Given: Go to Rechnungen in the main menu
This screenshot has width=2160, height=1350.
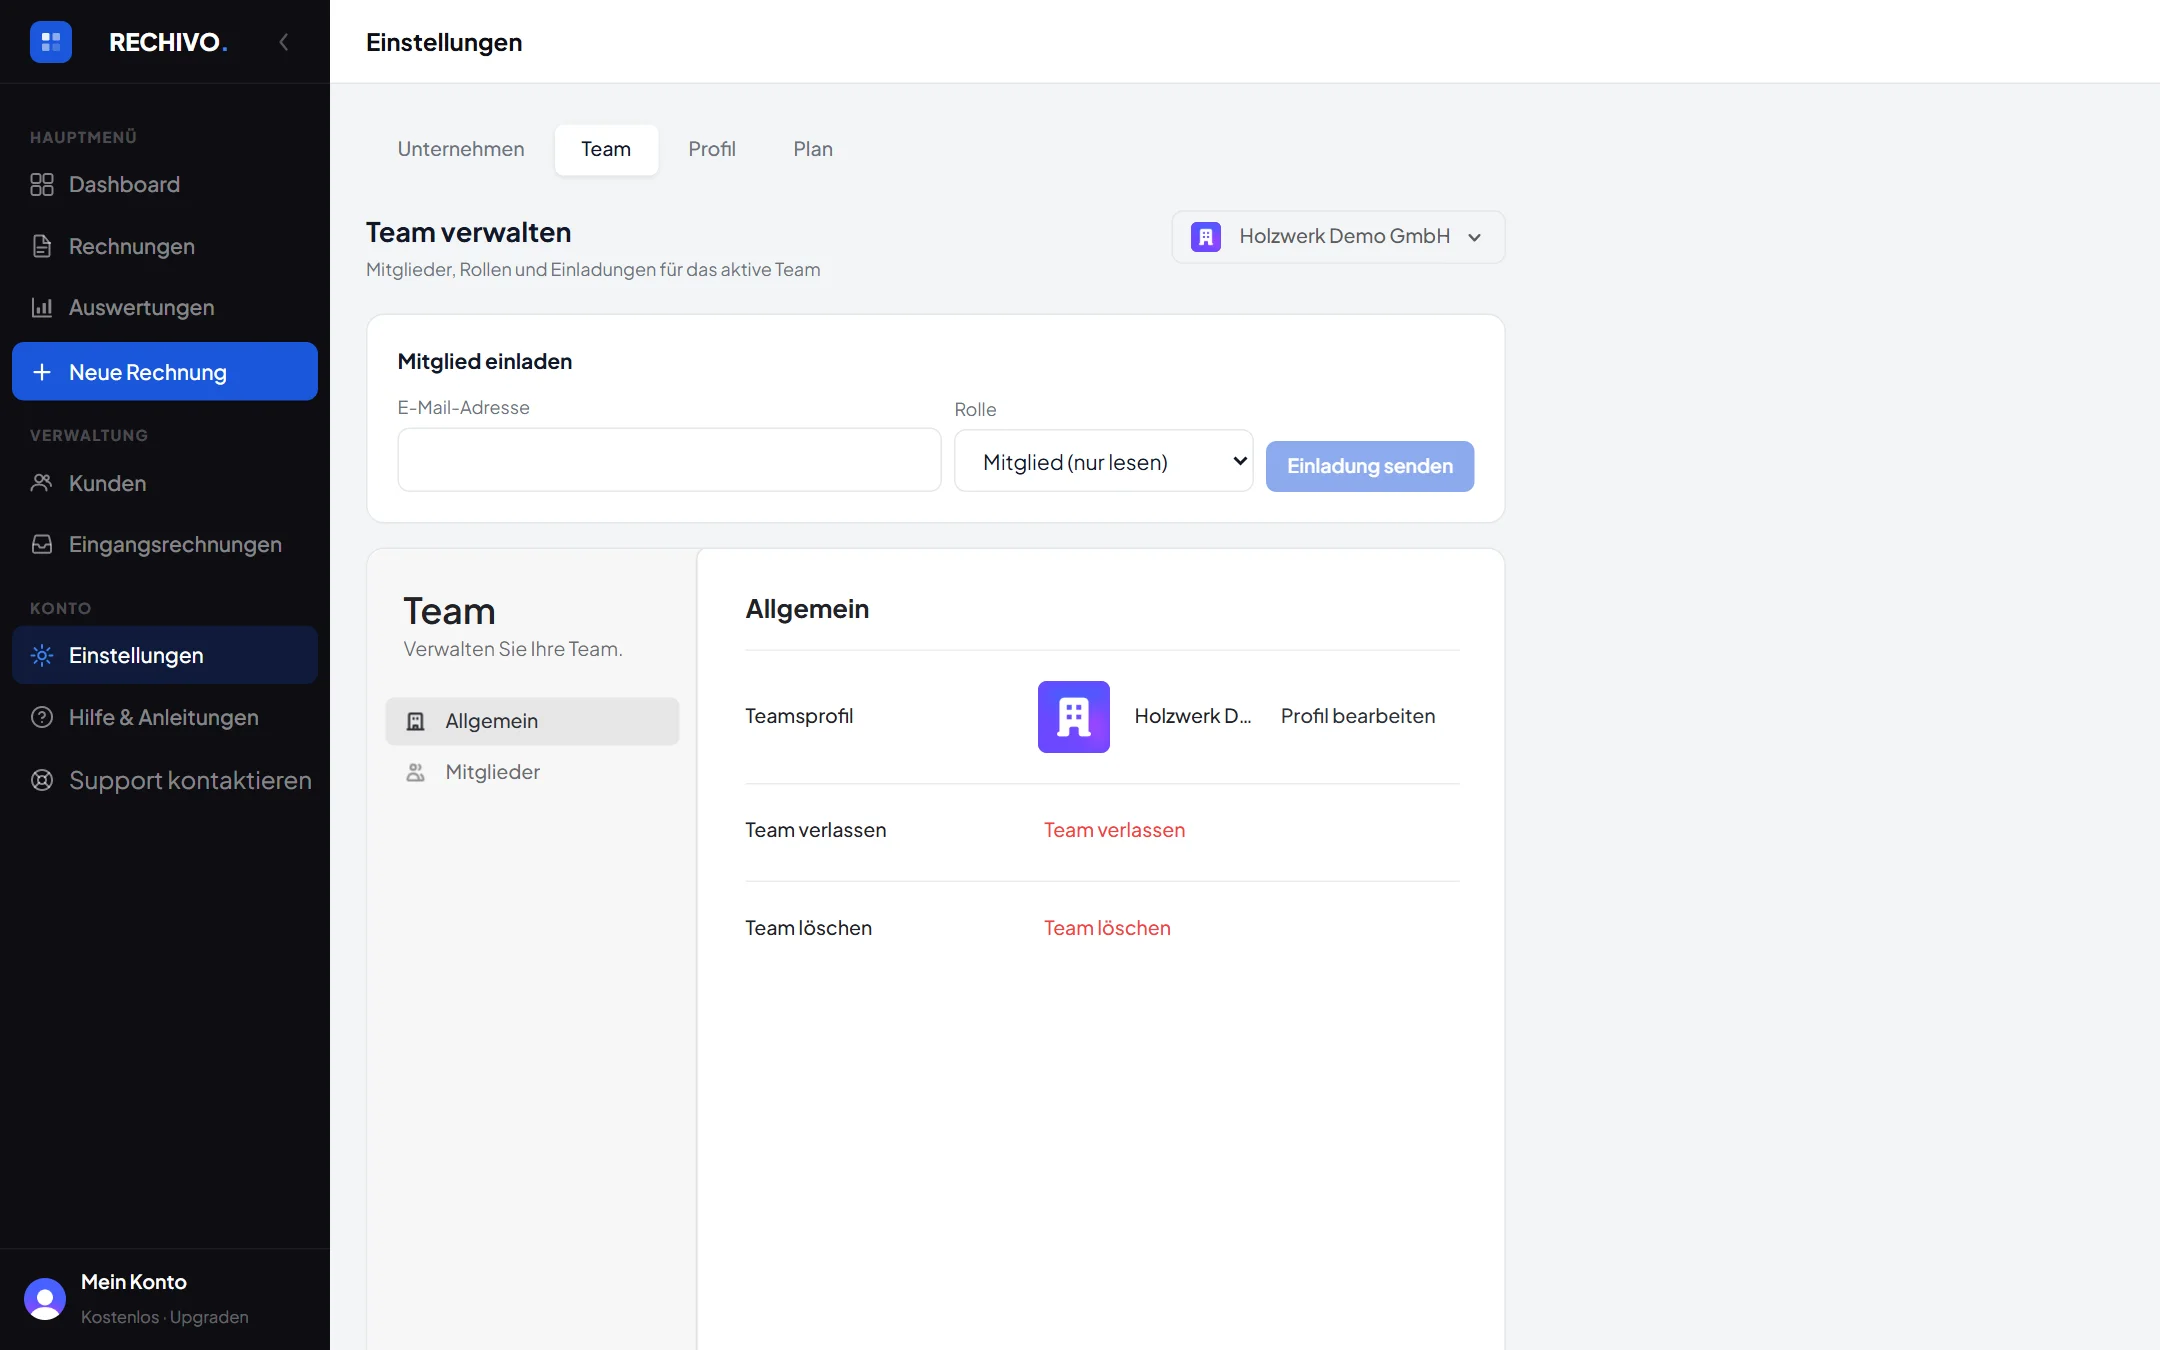Looking at the screenshot, I should tap(165, 246).
